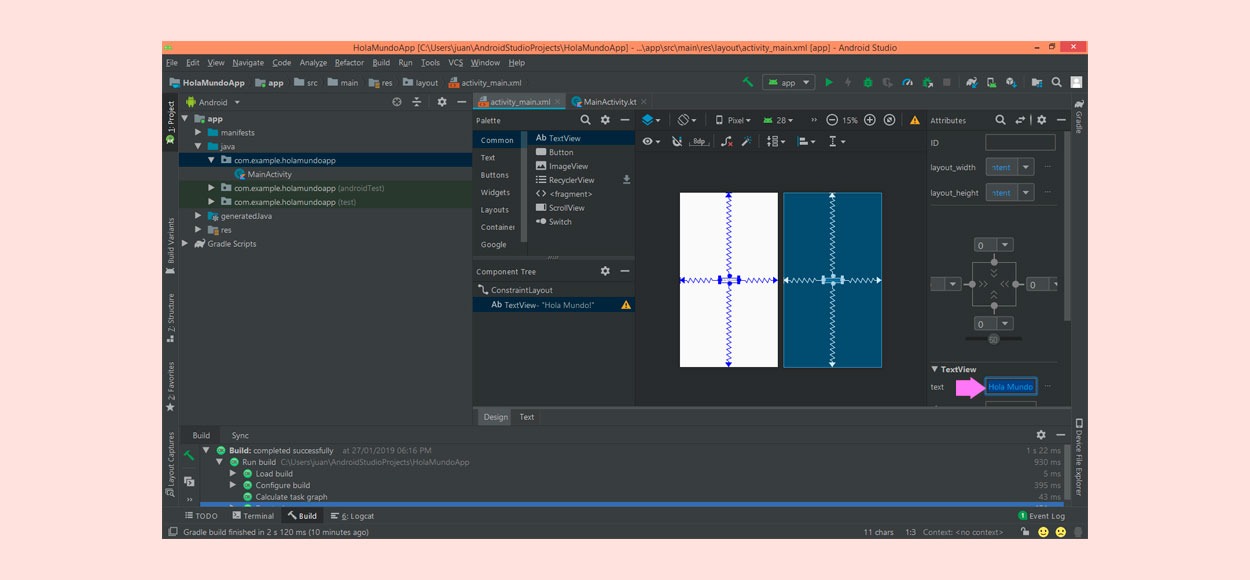Click the Infer Constraints magic wand
Viewport: 1250px width, 580px height.
coord(746,142)
